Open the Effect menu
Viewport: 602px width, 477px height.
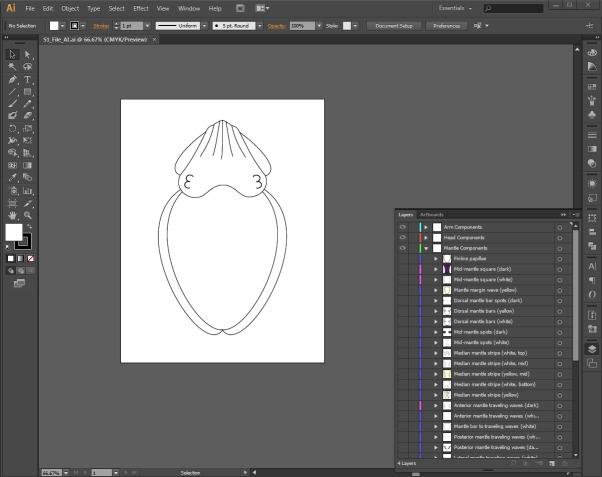coord(141,8)
